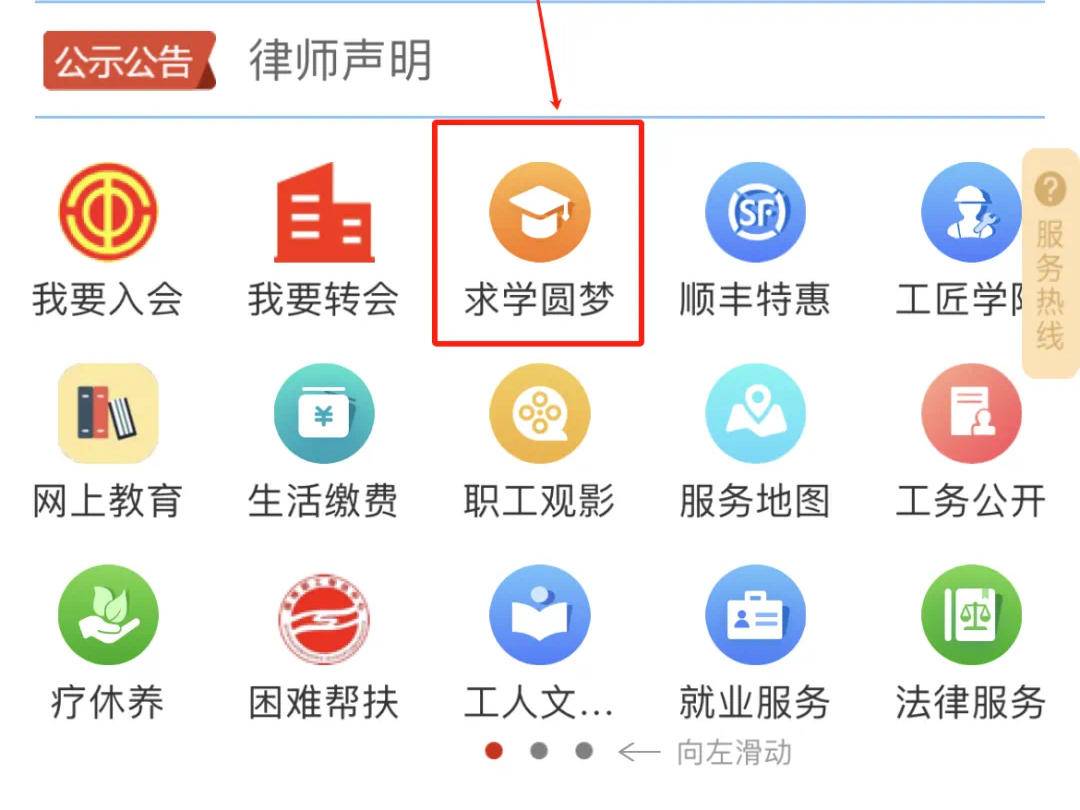Open 疗休养 green leaf icon

(108, 614)
